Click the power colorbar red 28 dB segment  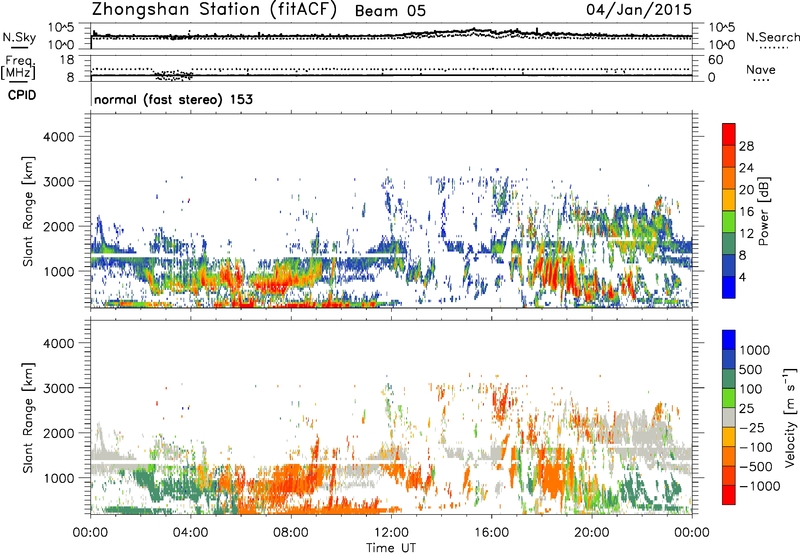[x=729, y=134]
